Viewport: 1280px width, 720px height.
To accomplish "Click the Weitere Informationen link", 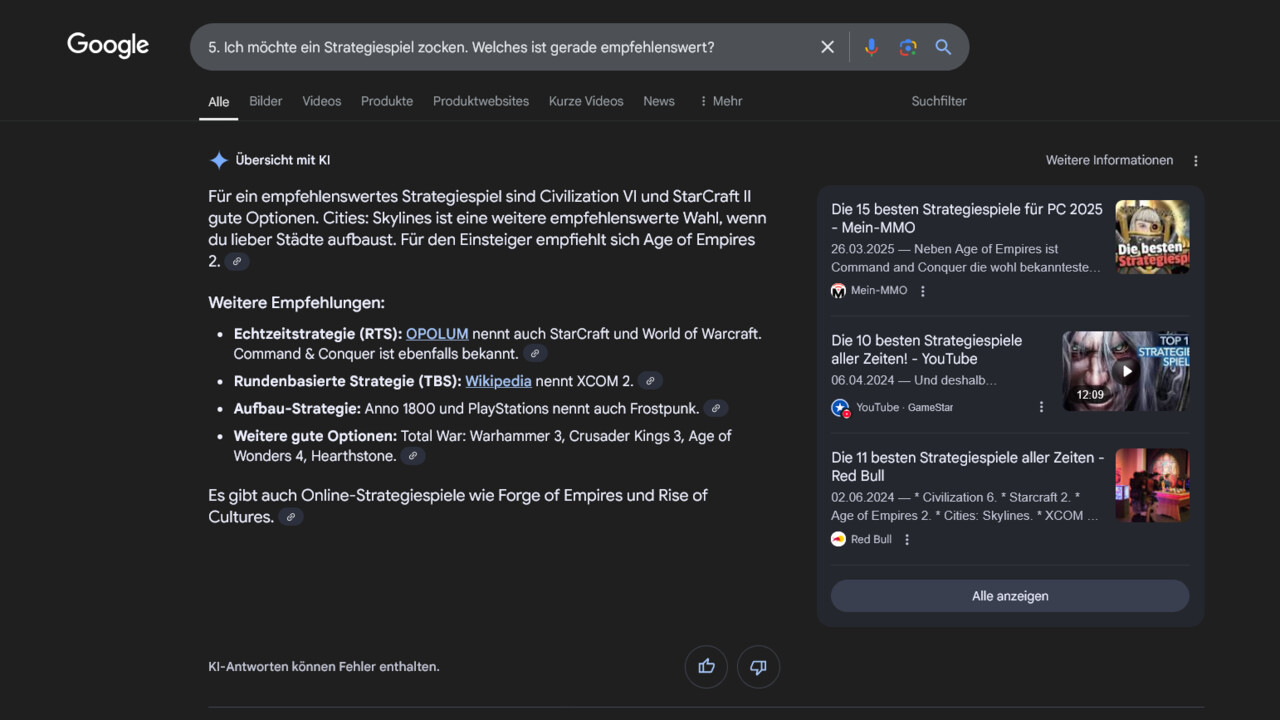I will (x=1109, y=160).
